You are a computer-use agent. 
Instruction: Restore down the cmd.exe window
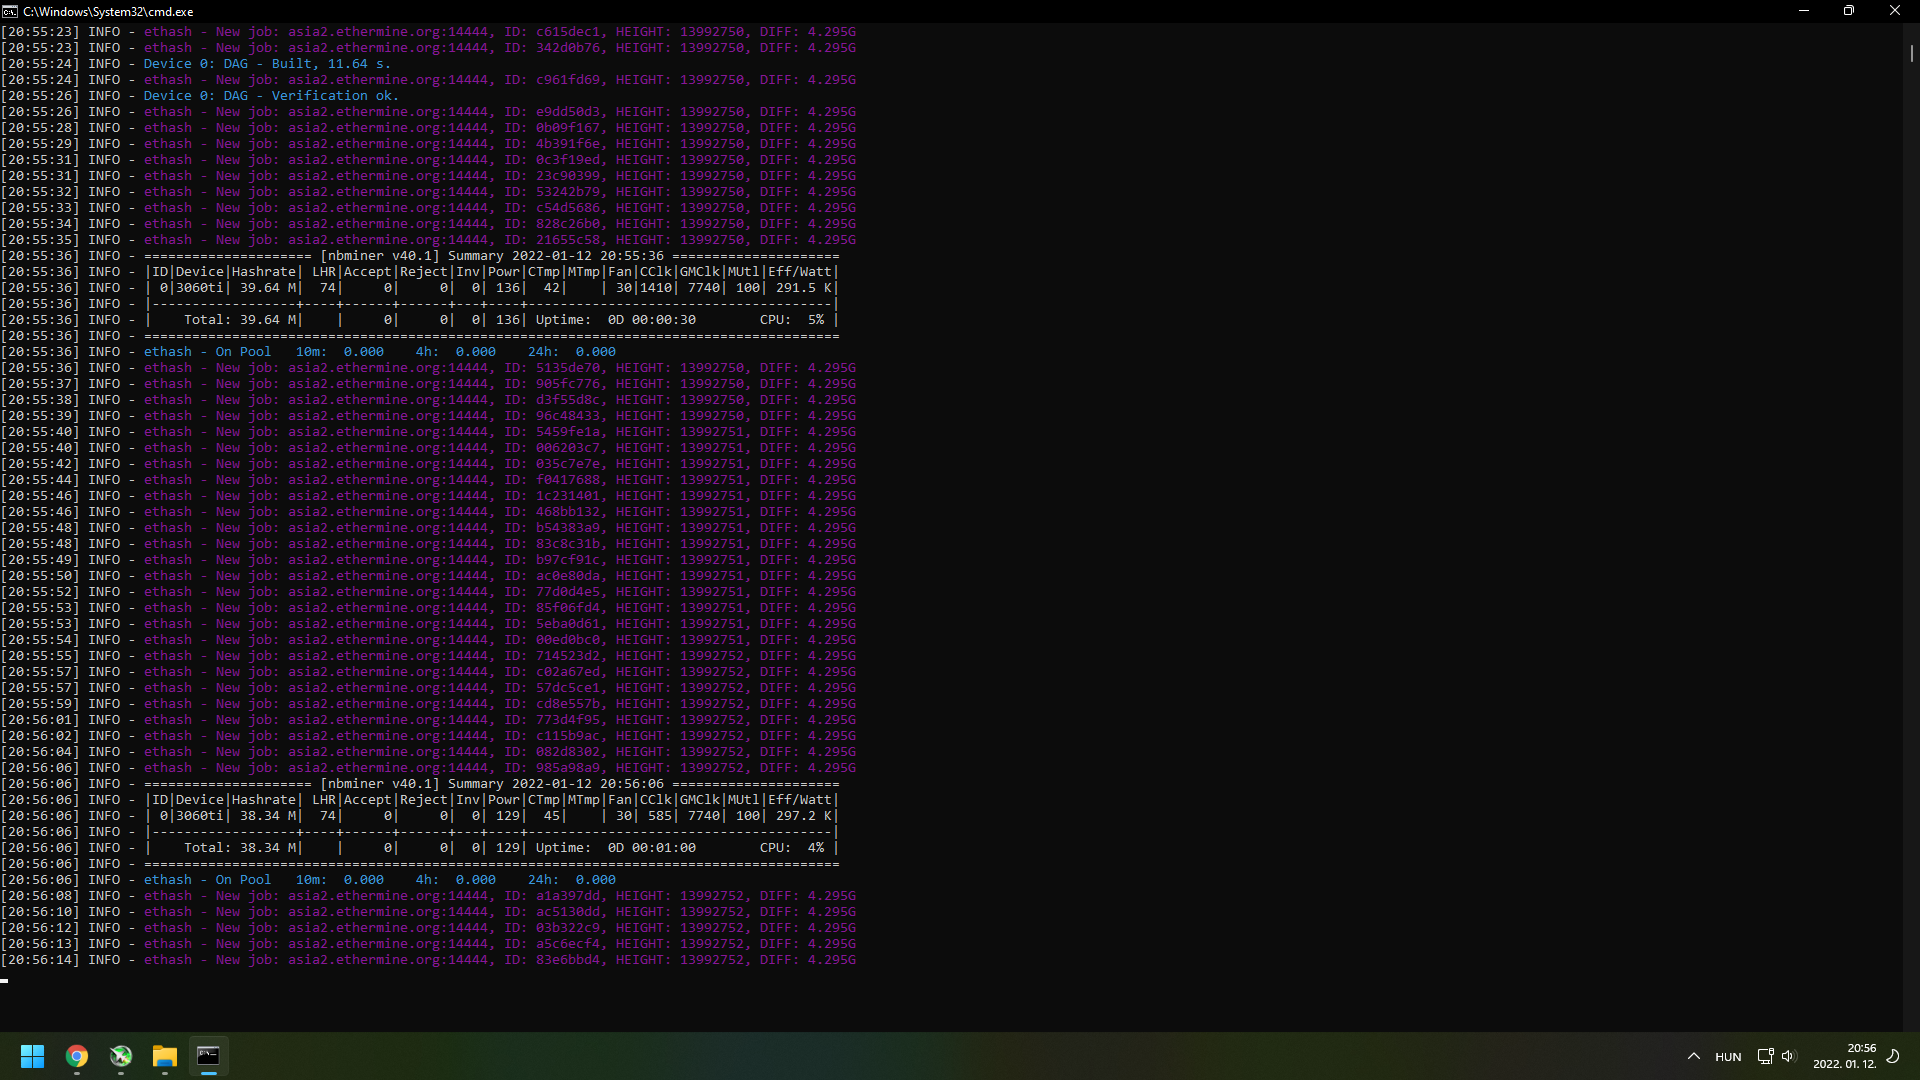click(1849, 11)
